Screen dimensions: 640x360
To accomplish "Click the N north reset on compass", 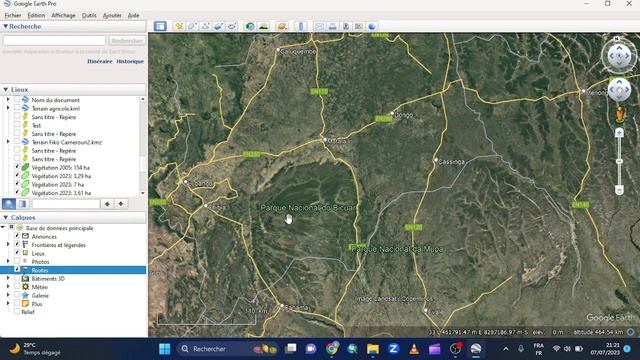I will (x=617, y=39).
